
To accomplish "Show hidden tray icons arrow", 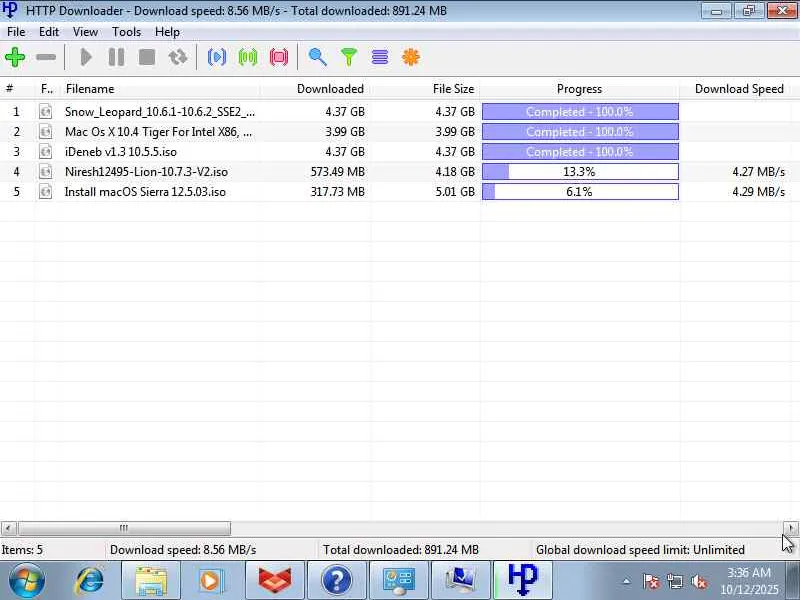I will coord(626,581).
